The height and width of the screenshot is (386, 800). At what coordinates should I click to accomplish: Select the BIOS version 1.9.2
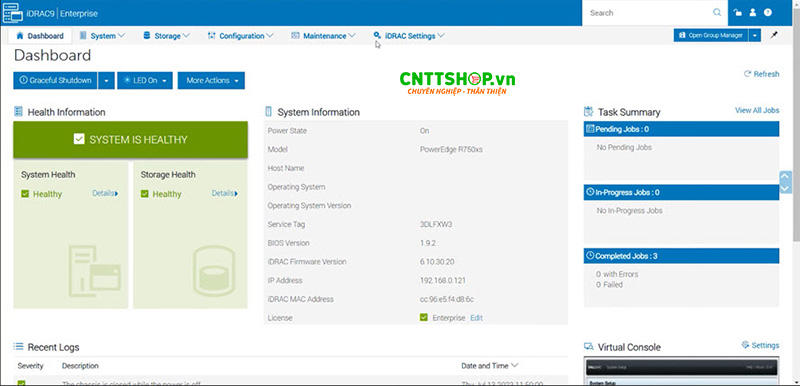(x=428, y=243)
